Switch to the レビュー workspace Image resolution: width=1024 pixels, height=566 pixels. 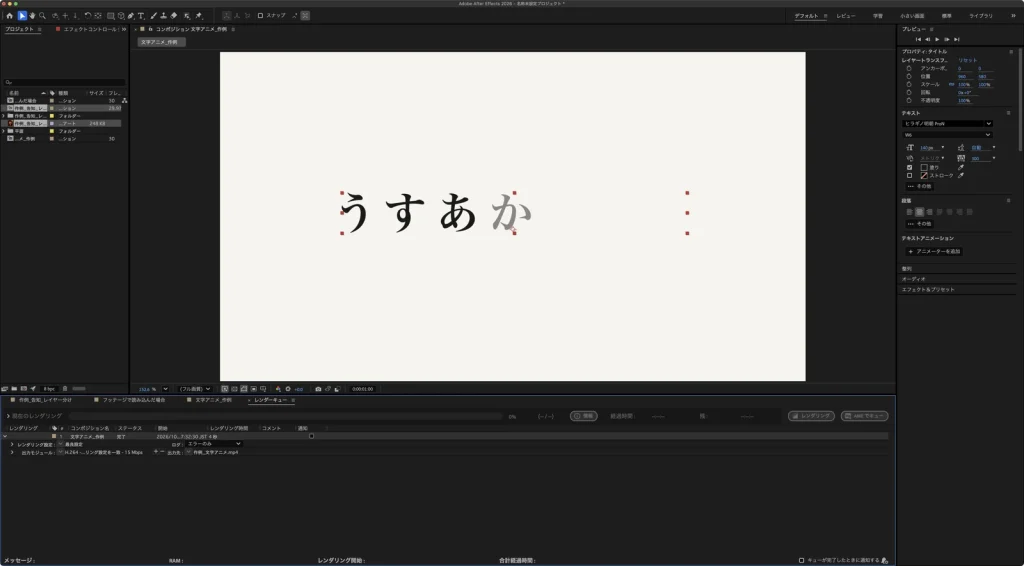[x=846, y=16]
